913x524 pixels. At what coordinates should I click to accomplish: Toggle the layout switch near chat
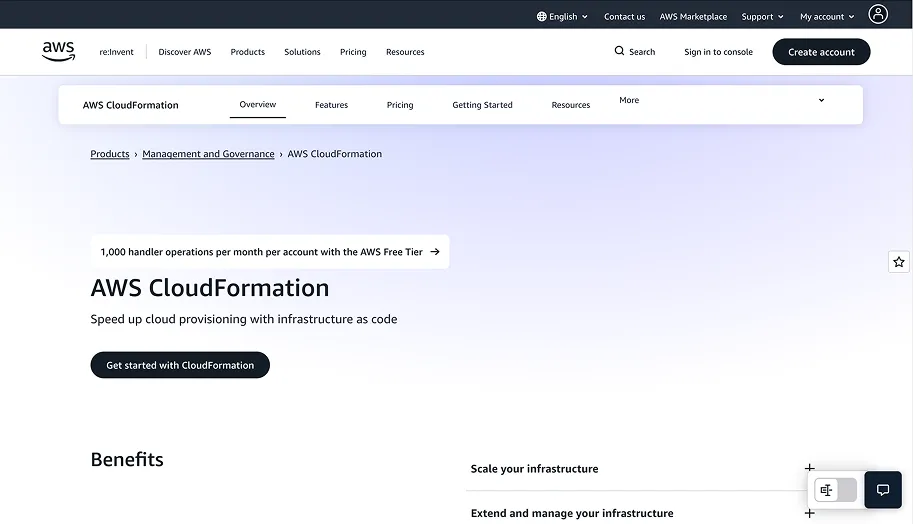pyautogui.click(x=836, y=490)
